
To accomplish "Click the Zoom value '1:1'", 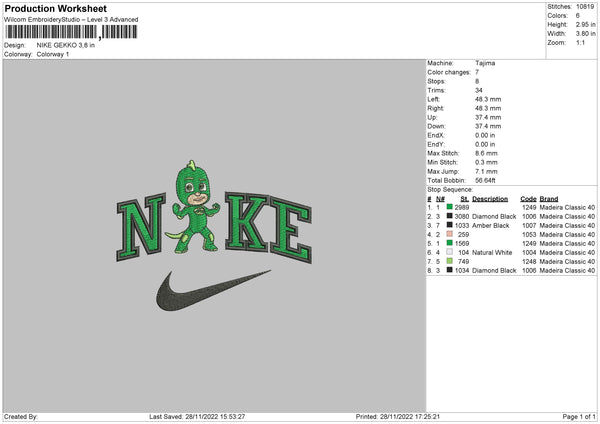I will (580, 42).
